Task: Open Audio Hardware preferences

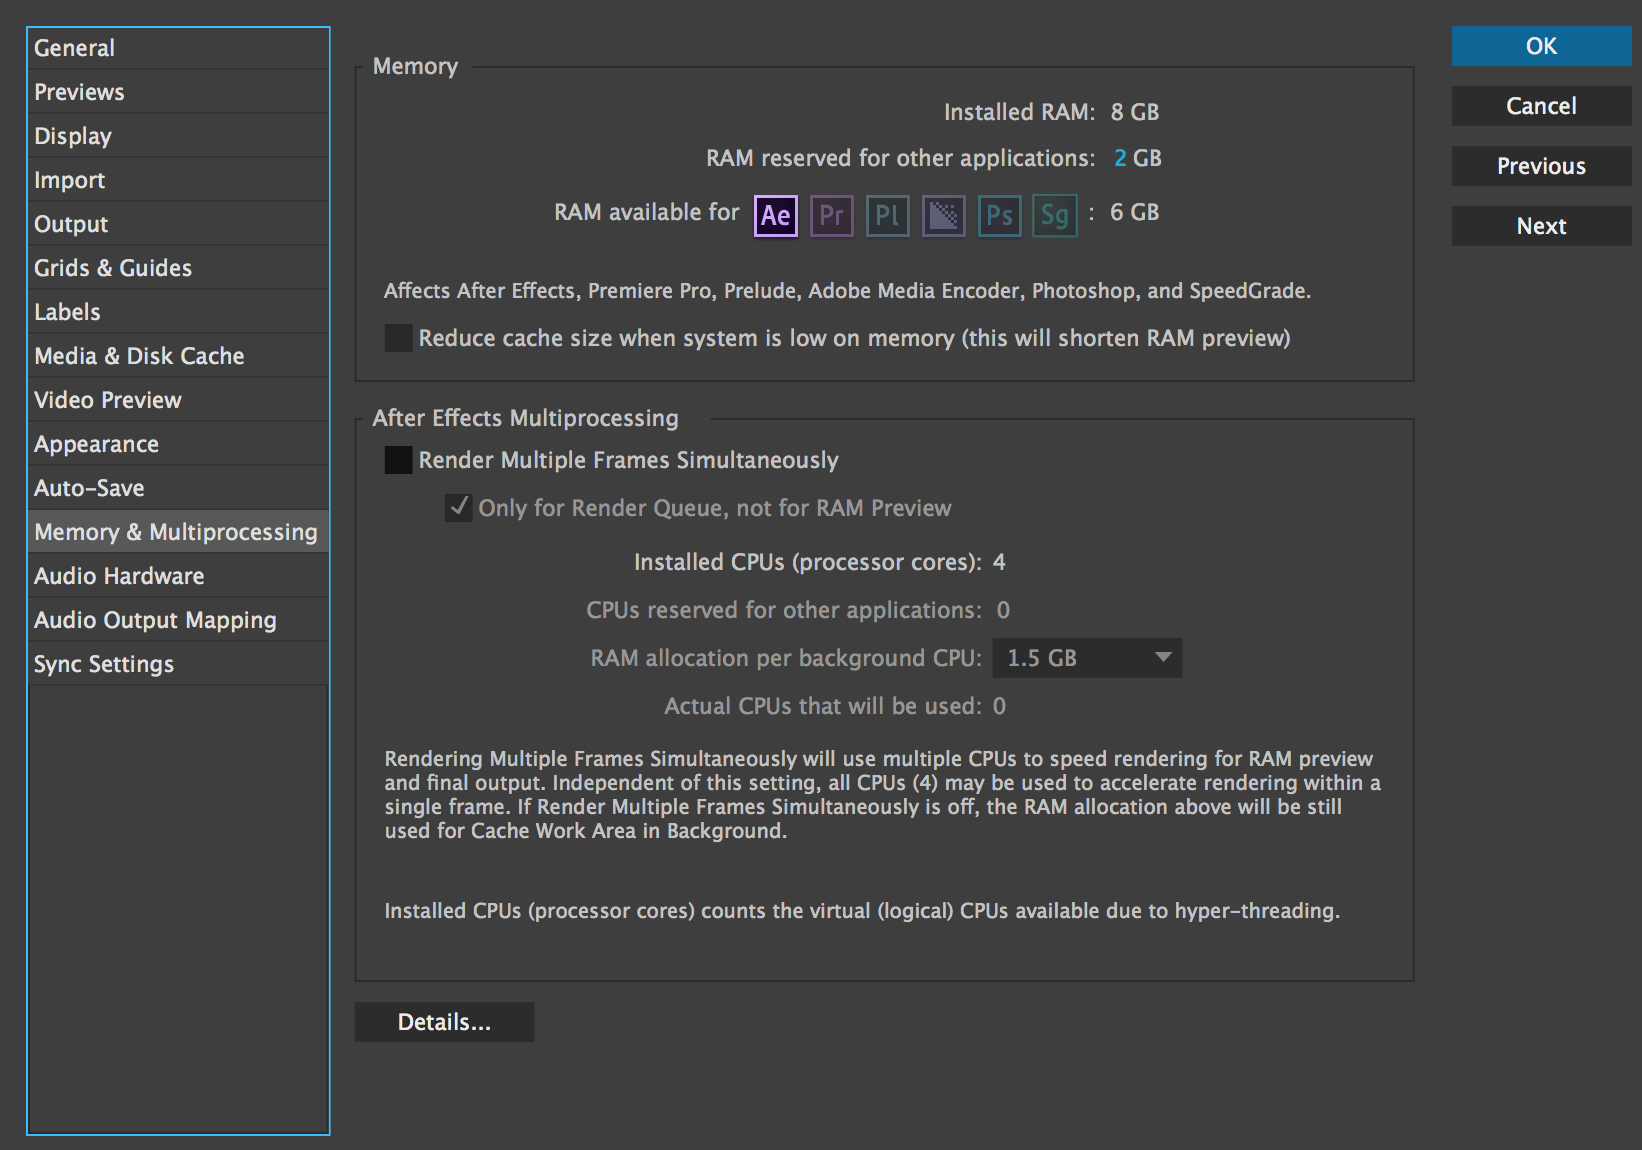Action: [178, 576]
